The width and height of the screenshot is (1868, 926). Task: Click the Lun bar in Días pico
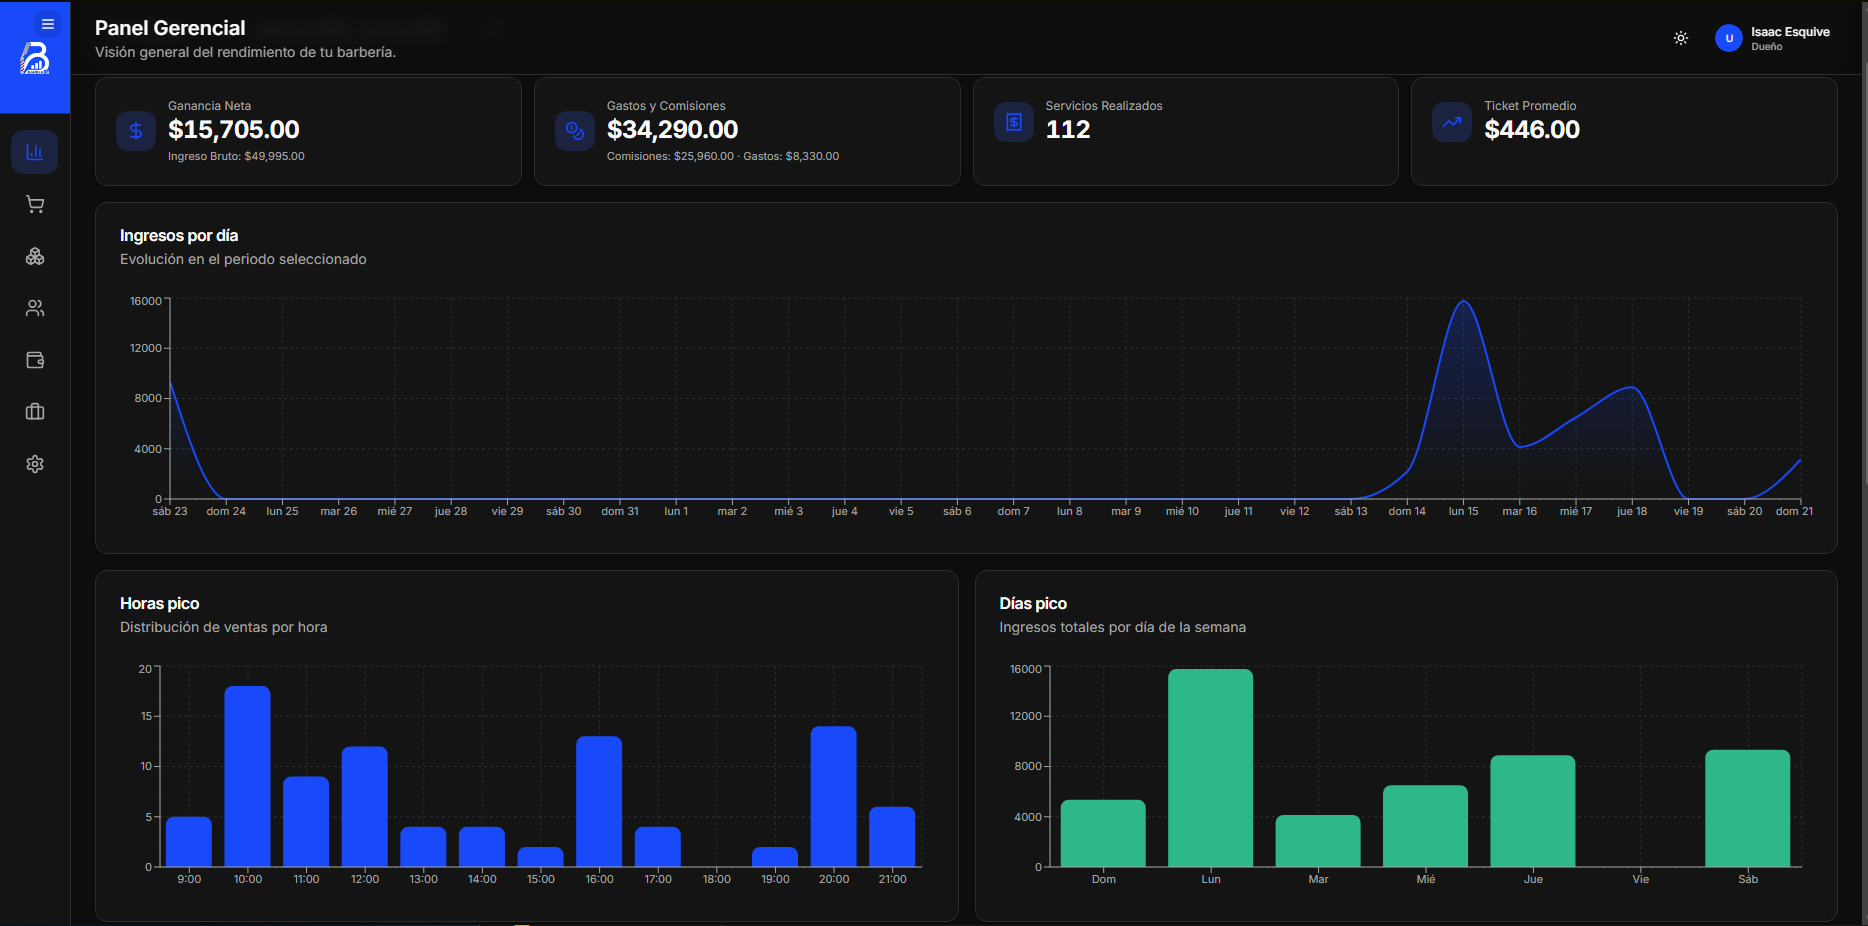tap(1210, 768)
